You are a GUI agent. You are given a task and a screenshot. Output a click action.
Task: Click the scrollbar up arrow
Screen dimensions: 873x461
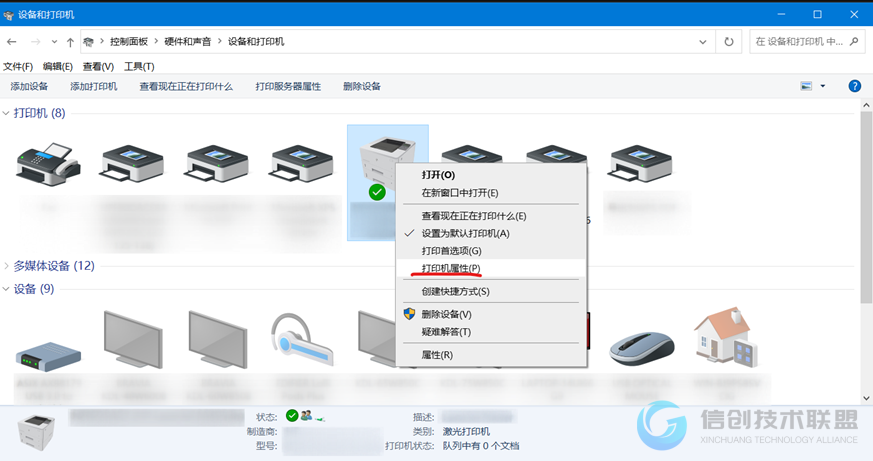866,105
